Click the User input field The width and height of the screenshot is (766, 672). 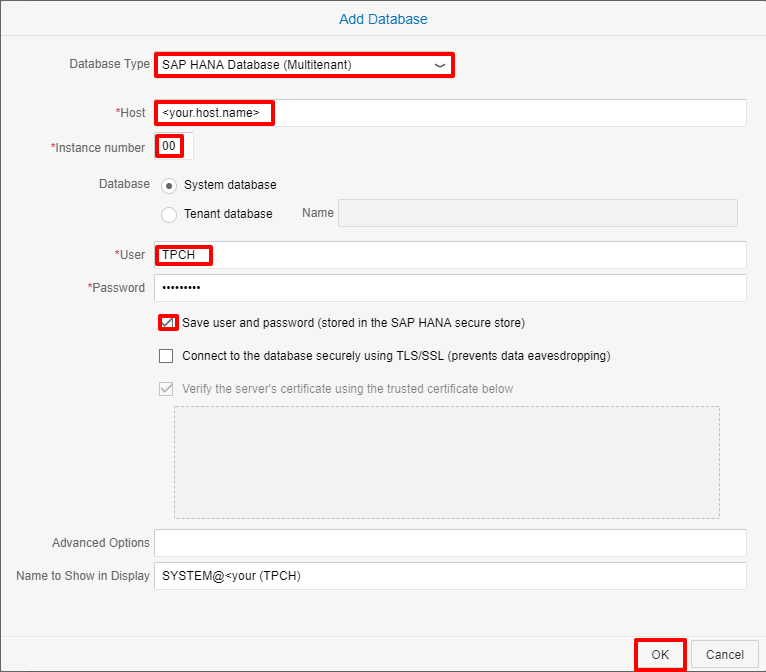click(x=450, y=255)
